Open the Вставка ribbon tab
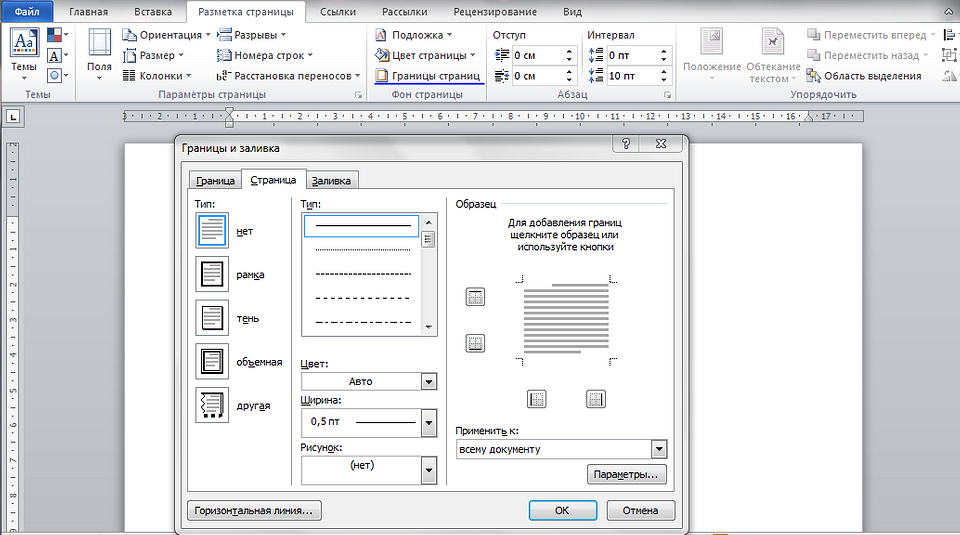The height and width of the screenshot is (535, 960). click(x=151, y=12)
